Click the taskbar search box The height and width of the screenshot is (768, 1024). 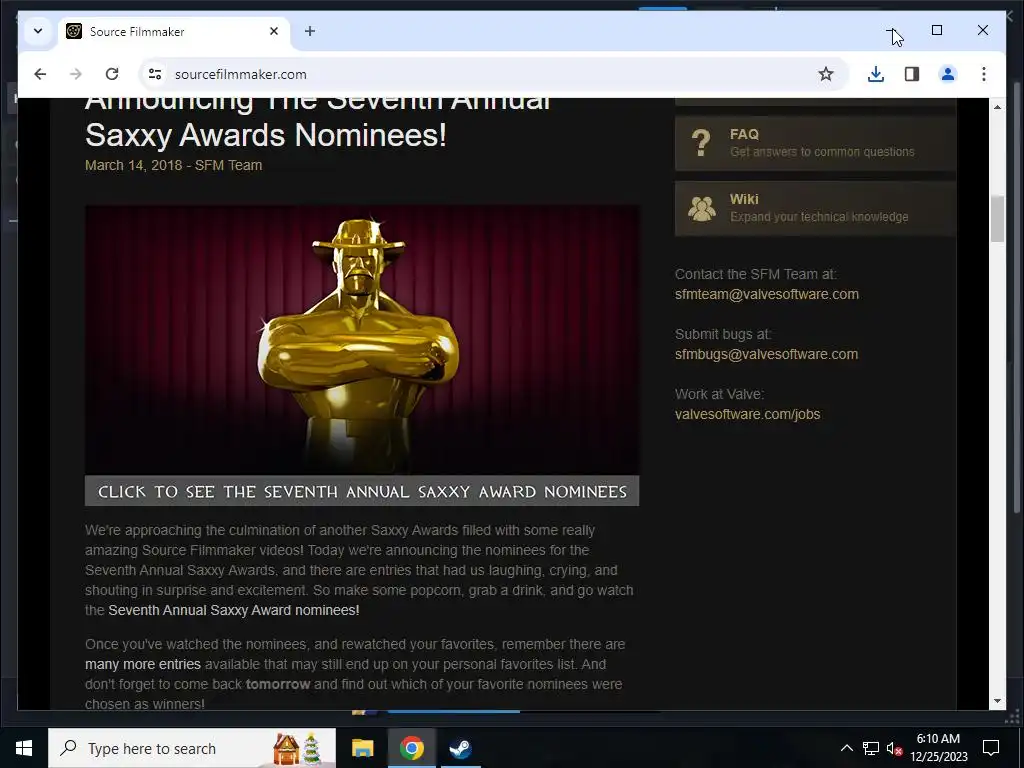point(192,748)
